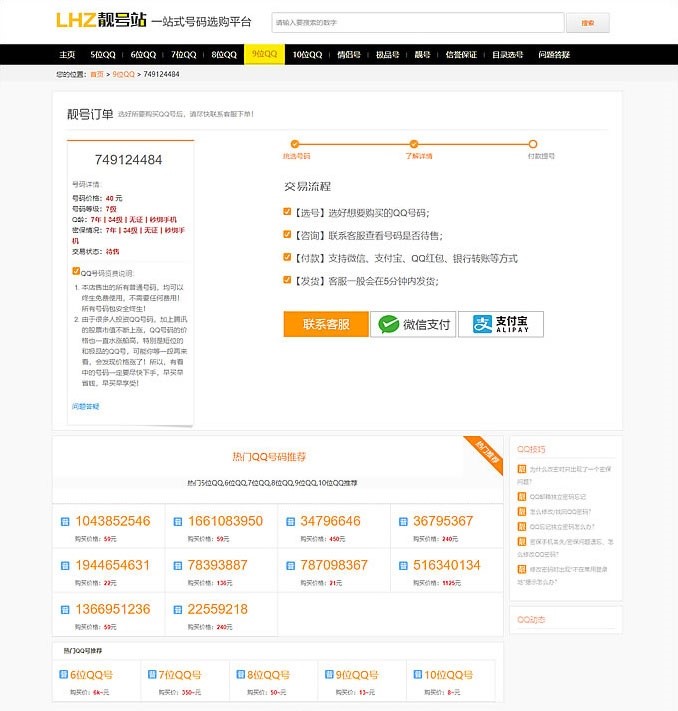This screenshot has width=678, height=711.
Task: Click the Alipay (支付宝) logo button
Action: point(500,324)
